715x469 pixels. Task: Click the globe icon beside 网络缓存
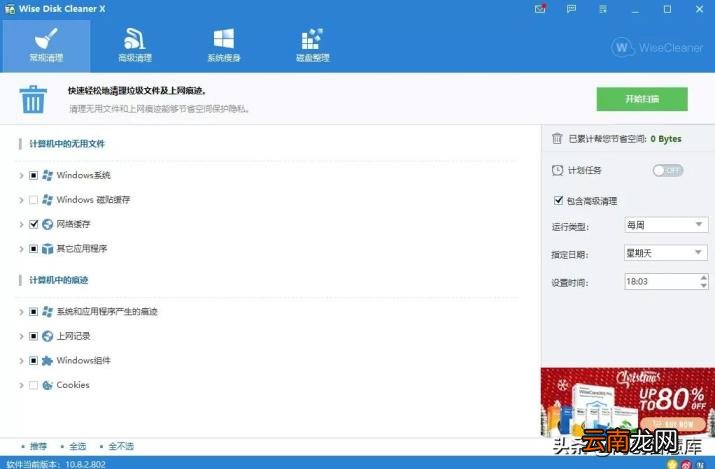pos(47,224)
